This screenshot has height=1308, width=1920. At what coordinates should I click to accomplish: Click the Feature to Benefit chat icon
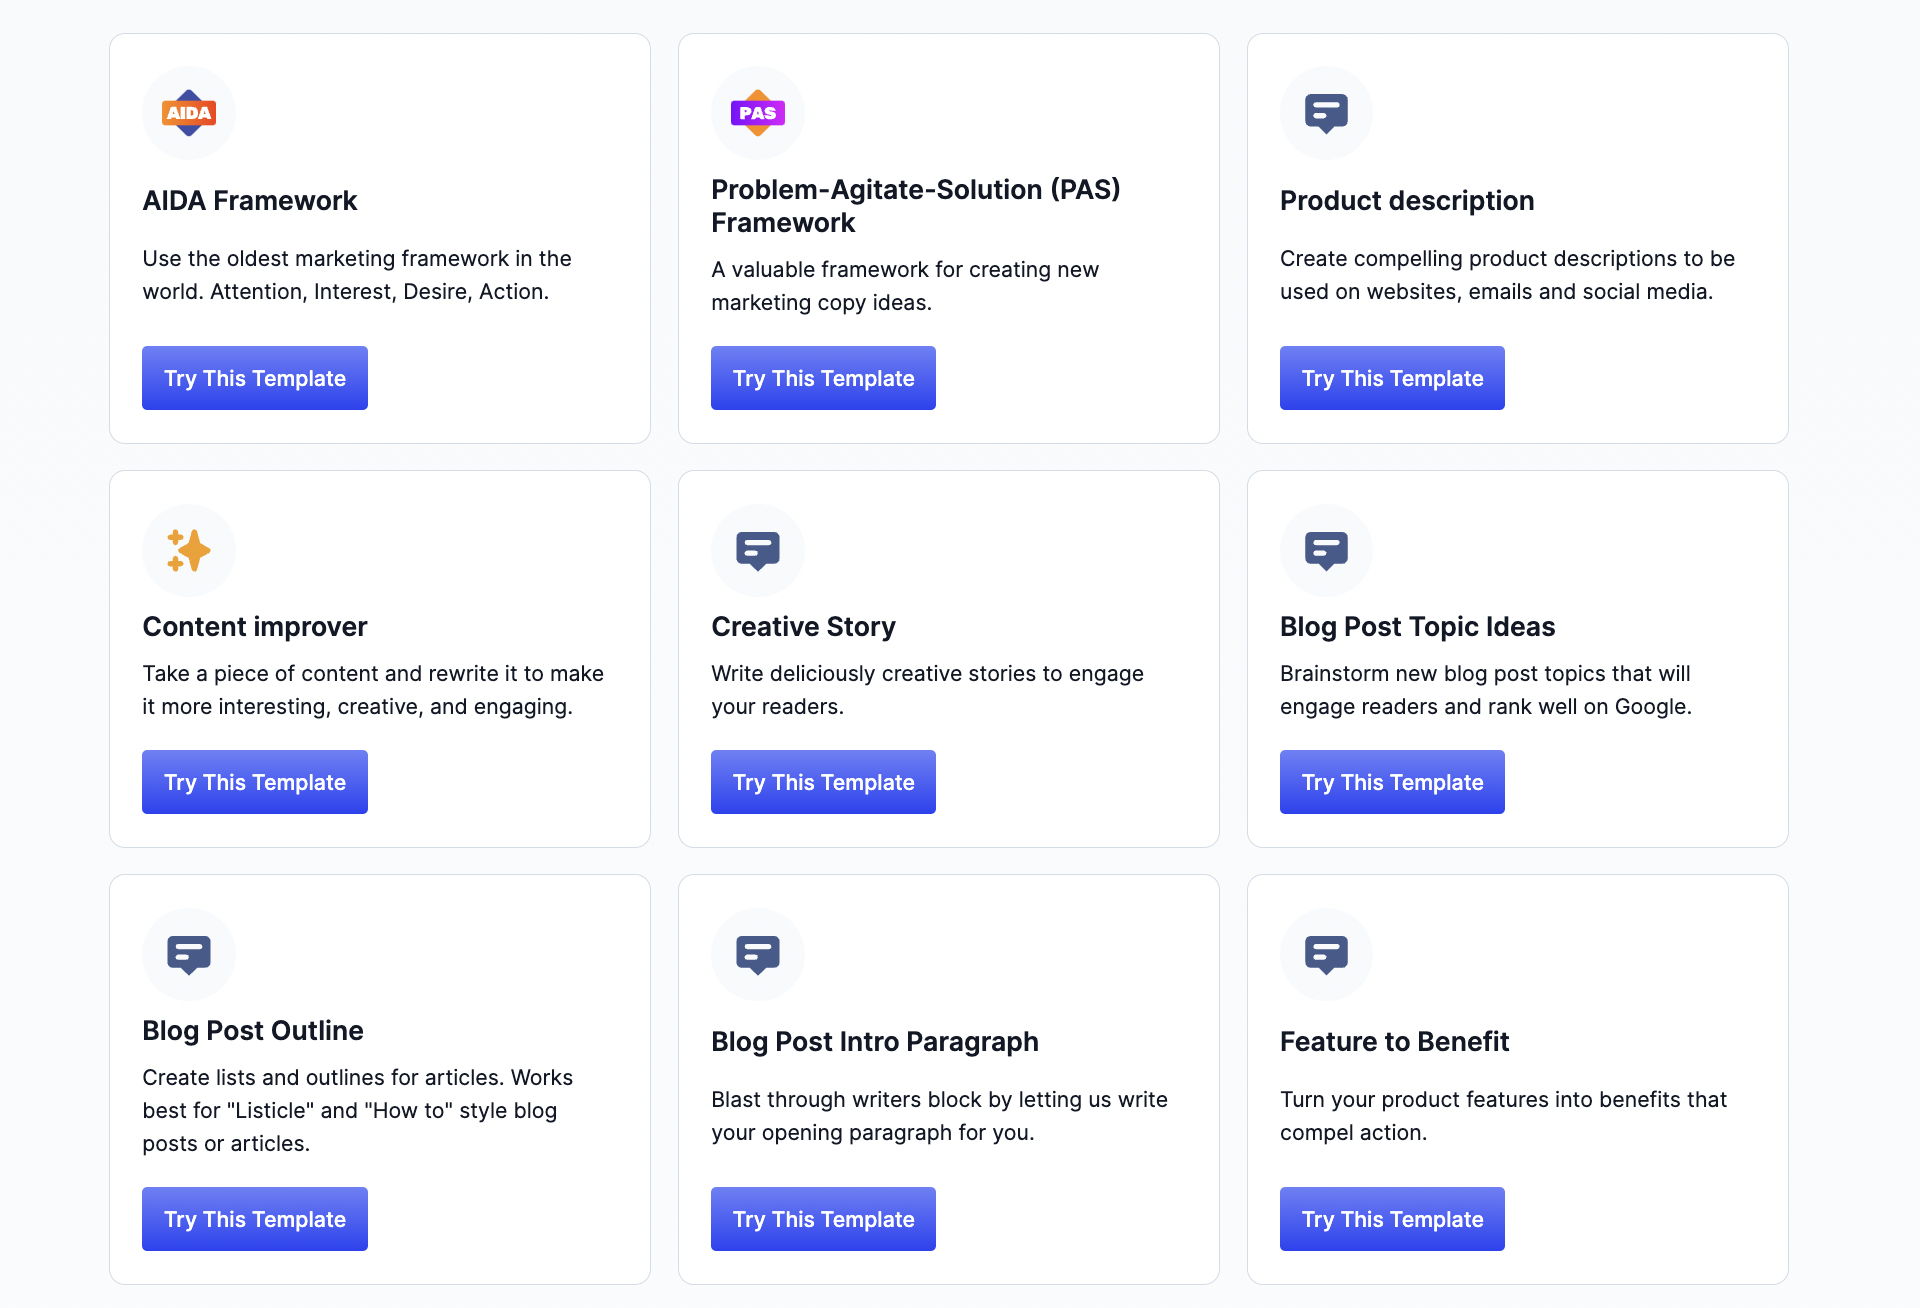1326,954
